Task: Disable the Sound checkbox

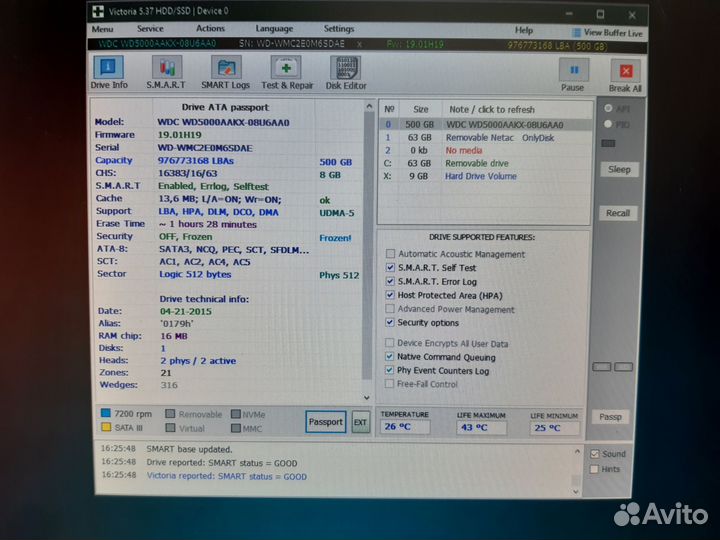Action: pyautogui.click(x=595, y=454)
